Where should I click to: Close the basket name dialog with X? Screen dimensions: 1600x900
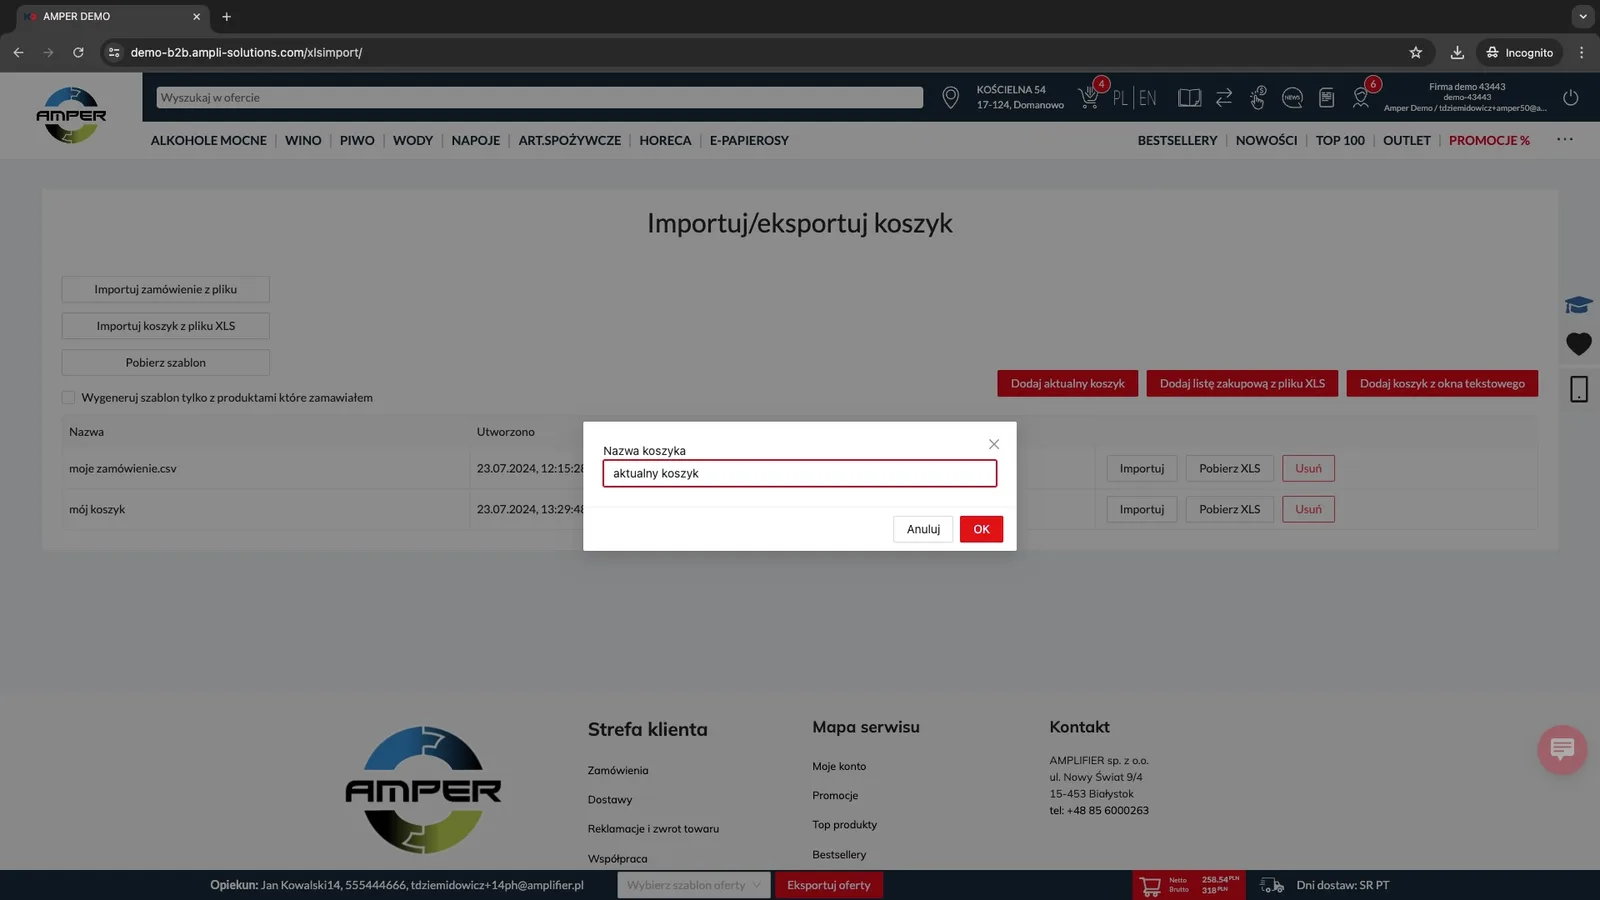click(x=993, y=444)
